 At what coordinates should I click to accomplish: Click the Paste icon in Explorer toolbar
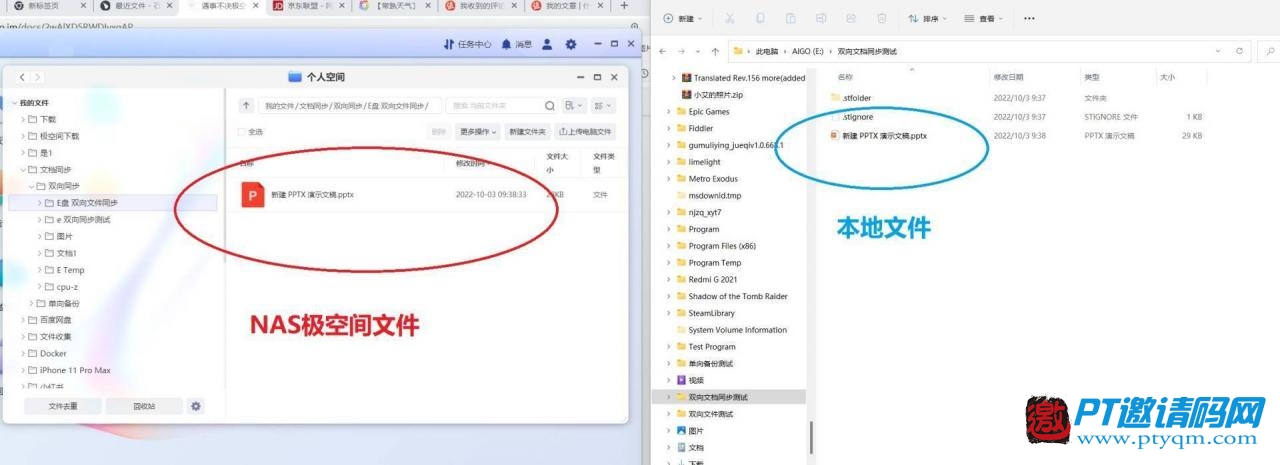pos(790,18)
